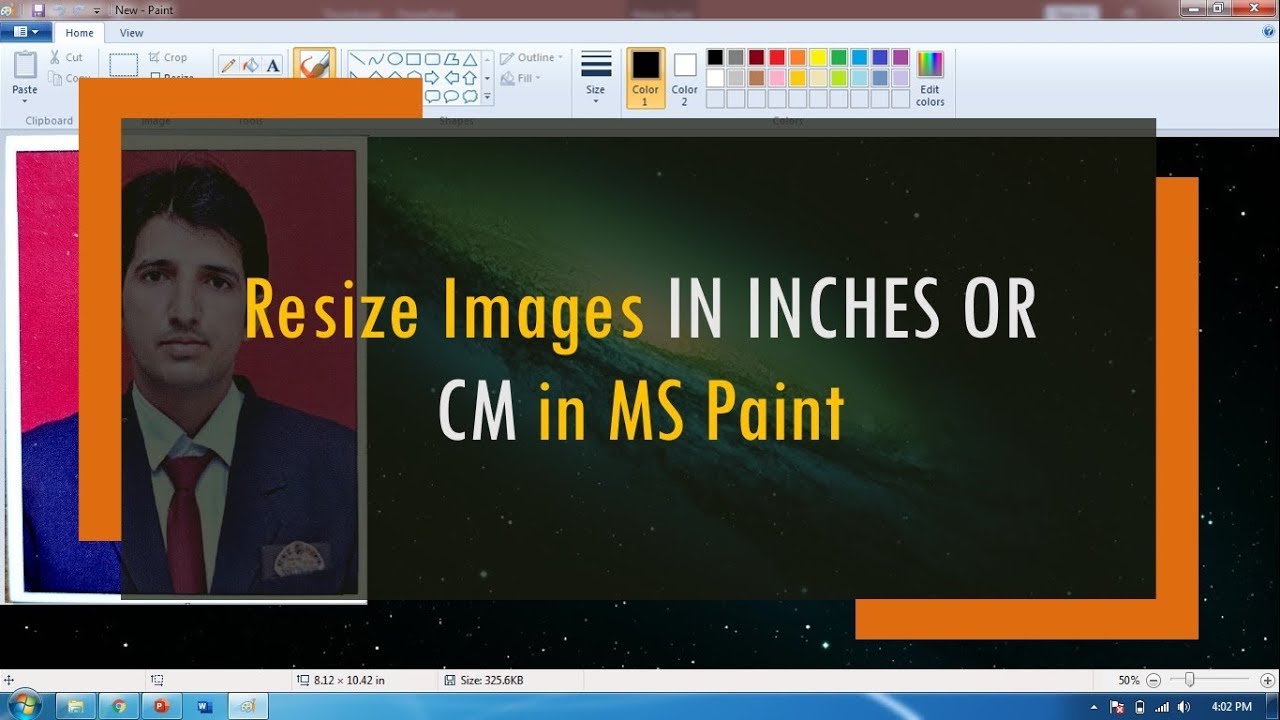The image size is (1280, 720).
Task: Click the Paste clipboard icon
Action: (x=25, y=65)
